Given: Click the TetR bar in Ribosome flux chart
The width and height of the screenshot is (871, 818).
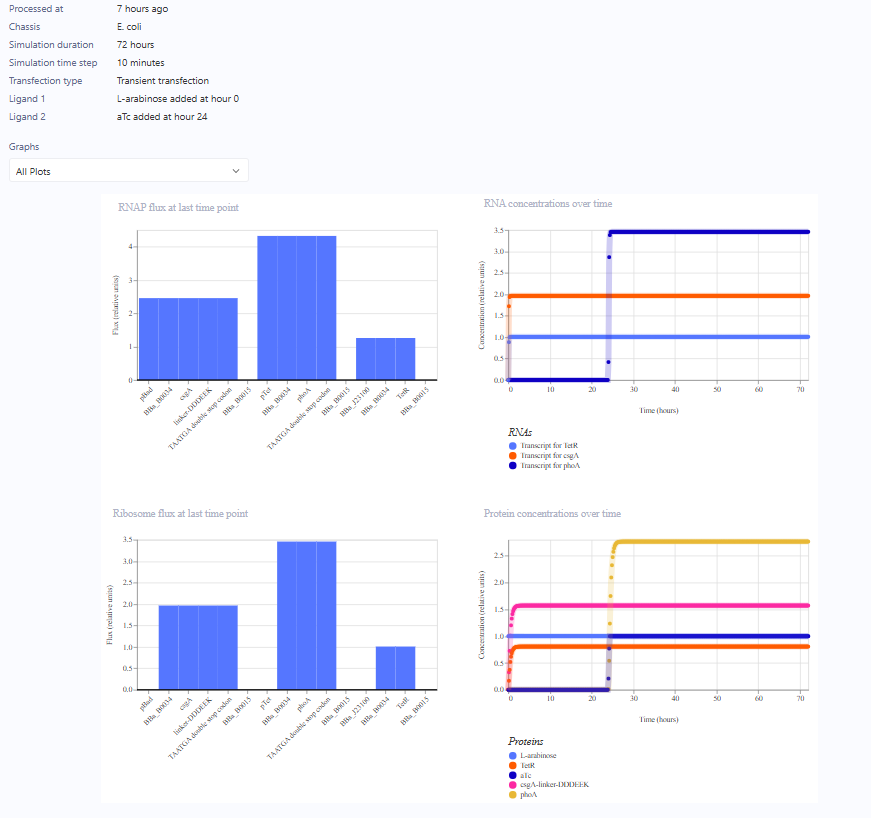Looking at the screenshot, I should 406,668.
